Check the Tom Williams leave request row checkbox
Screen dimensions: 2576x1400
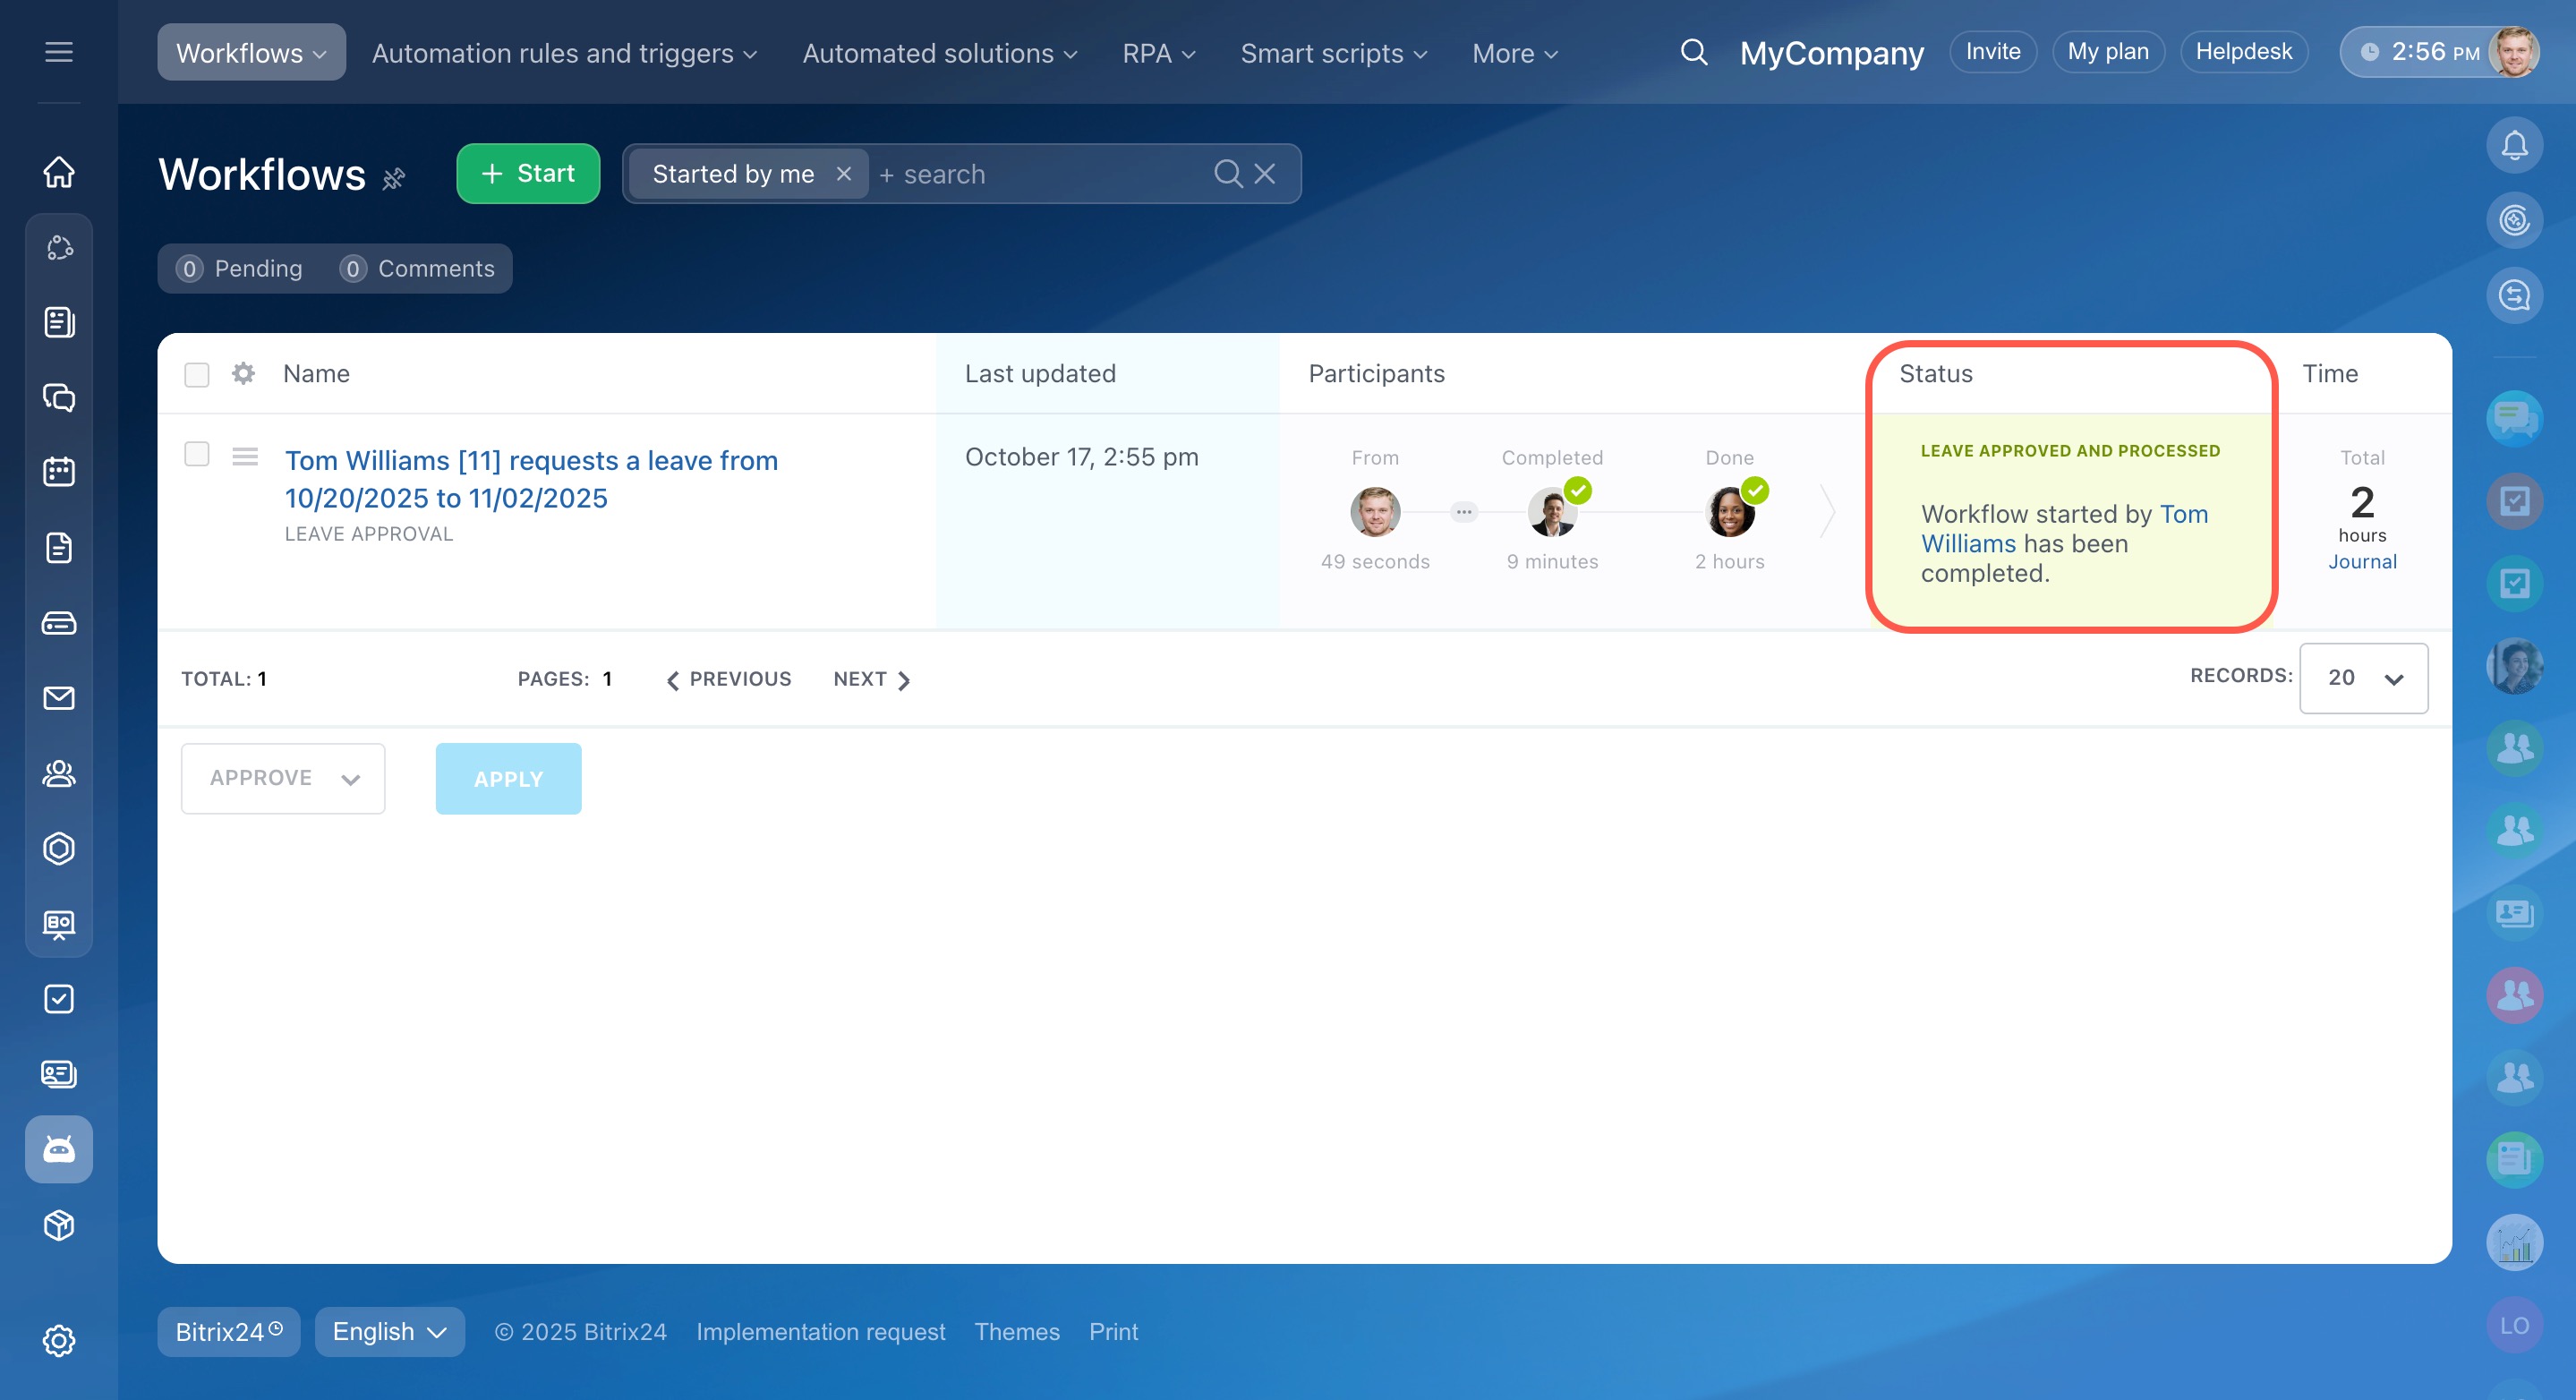pos(197,454)
